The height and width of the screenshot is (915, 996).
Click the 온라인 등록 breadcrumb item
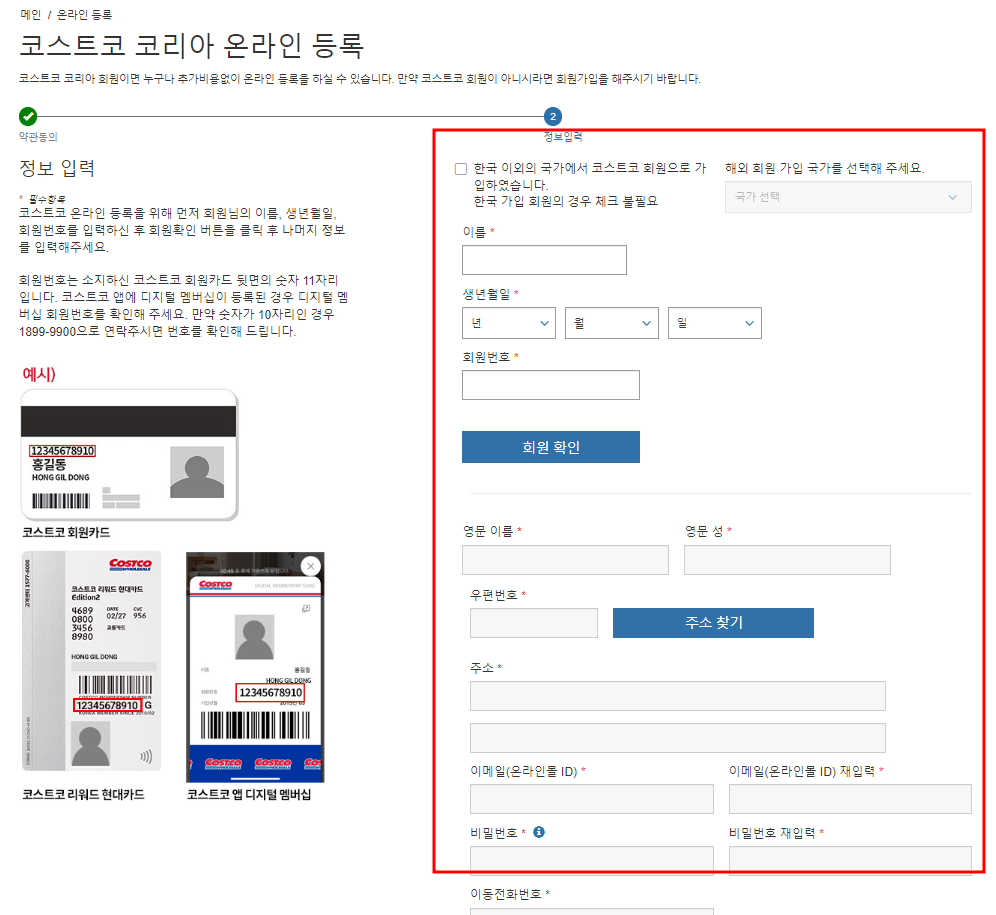pos(84,14)
